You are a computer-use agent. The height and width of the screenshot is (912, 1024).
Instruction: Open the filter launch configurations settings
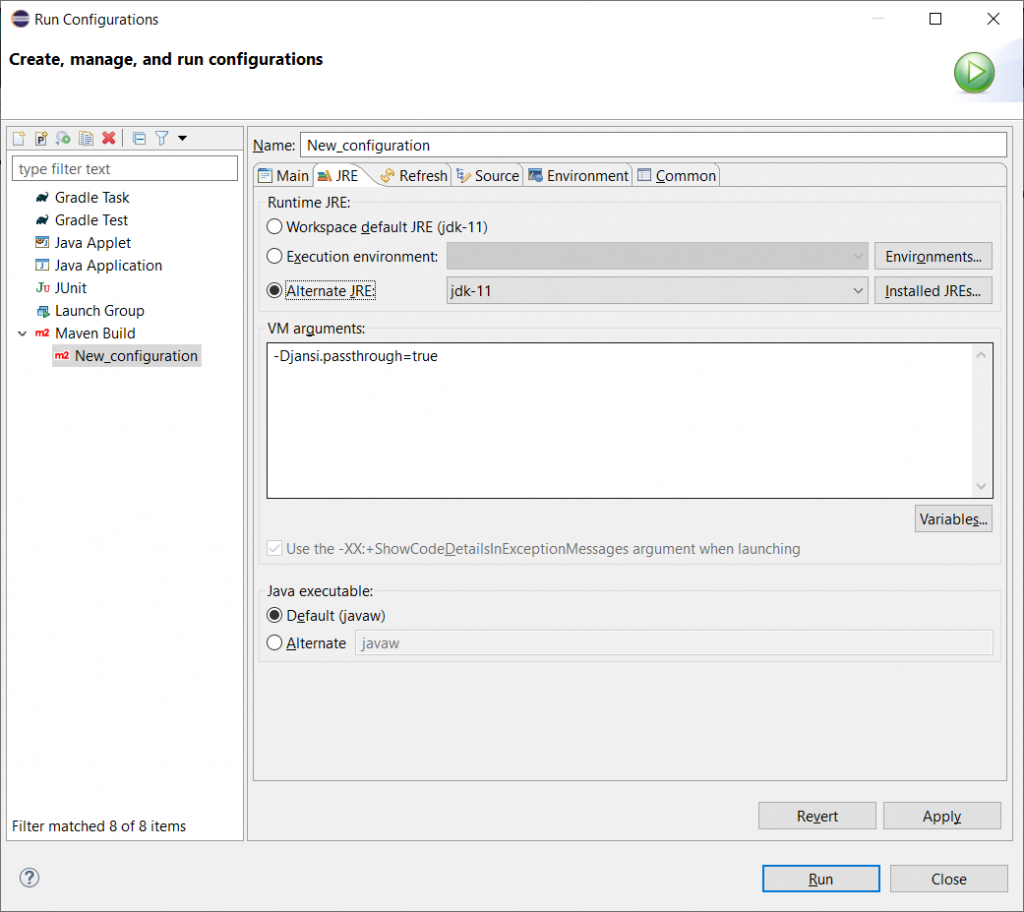pyautogui.click(x=161, y=138)
